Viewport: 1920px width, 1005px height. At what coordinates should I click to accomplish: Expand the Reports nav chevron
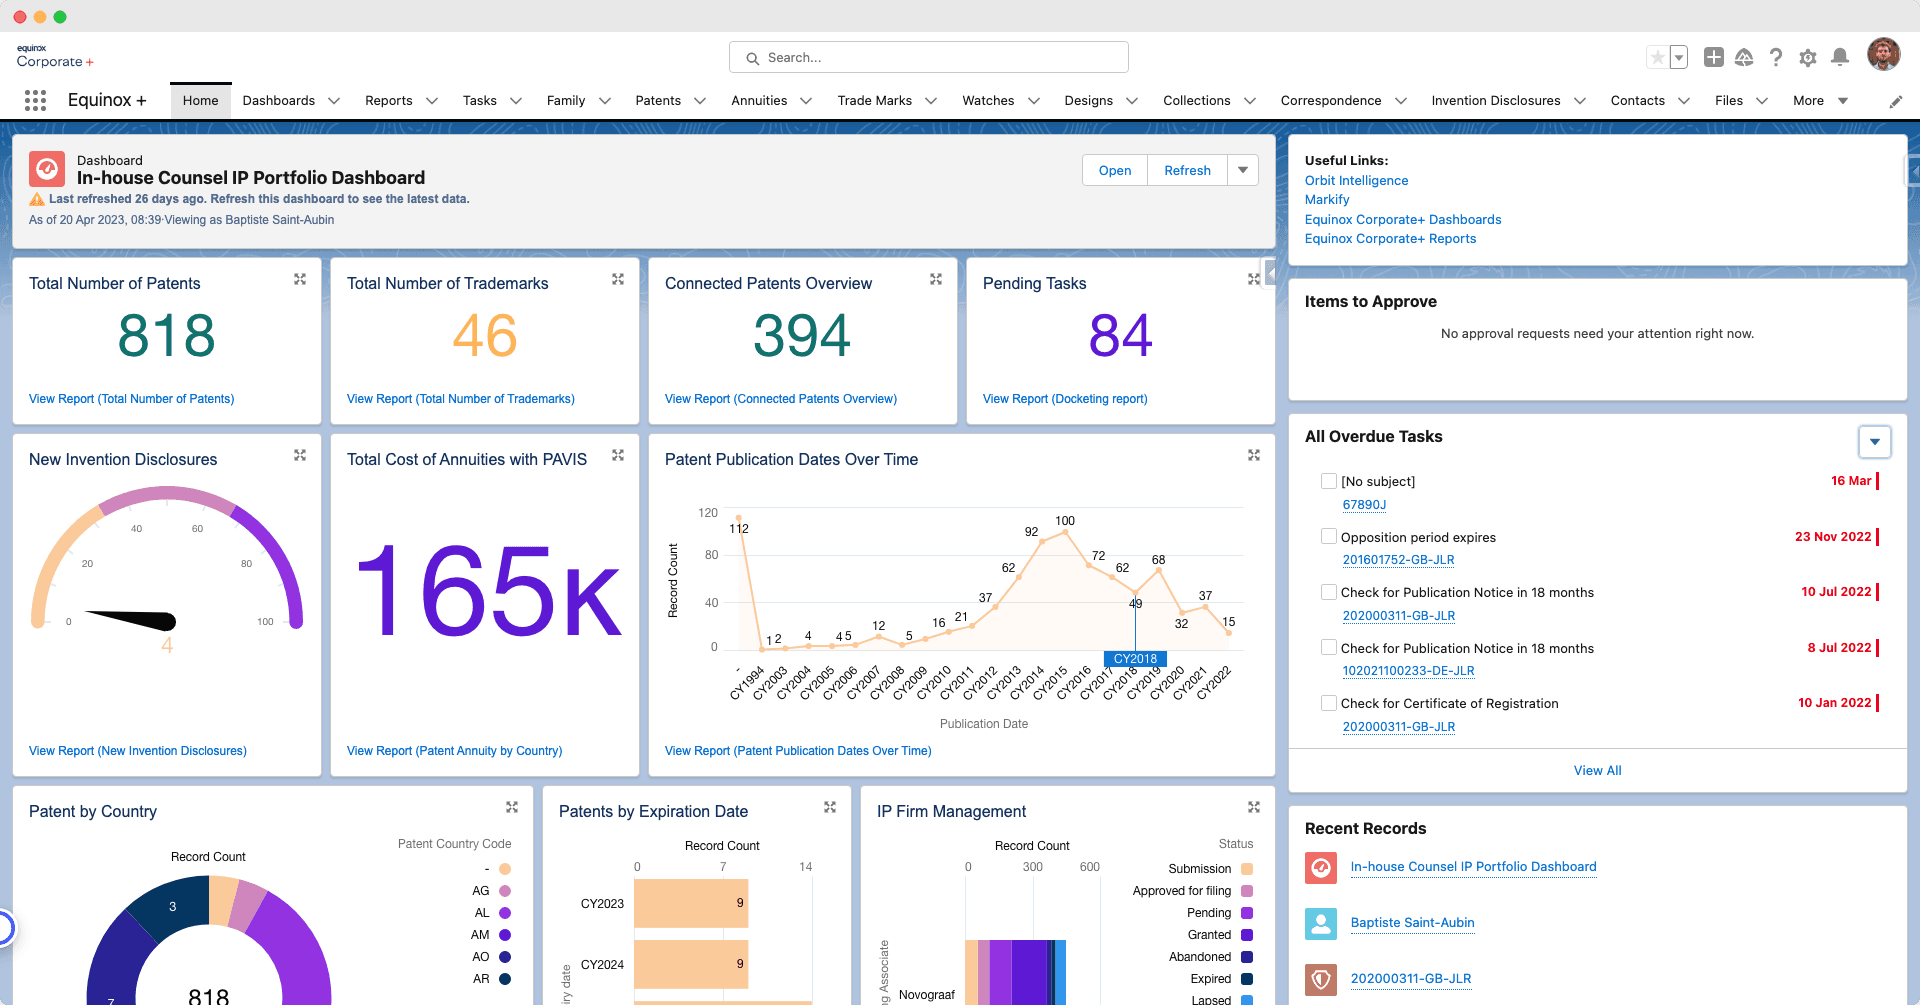[x=432, y=101]
